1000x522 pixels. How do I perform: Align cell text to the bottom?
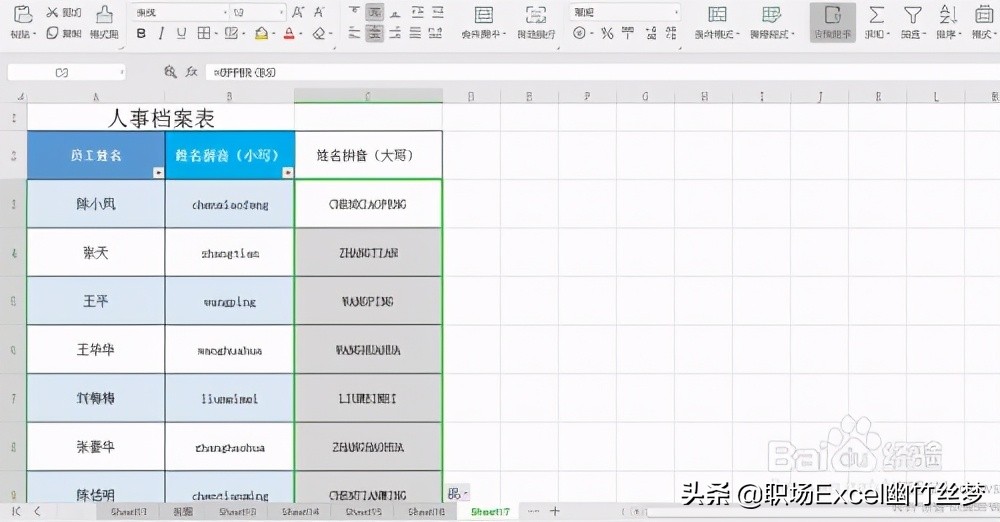pyautogui.click(x=395, y=12)
